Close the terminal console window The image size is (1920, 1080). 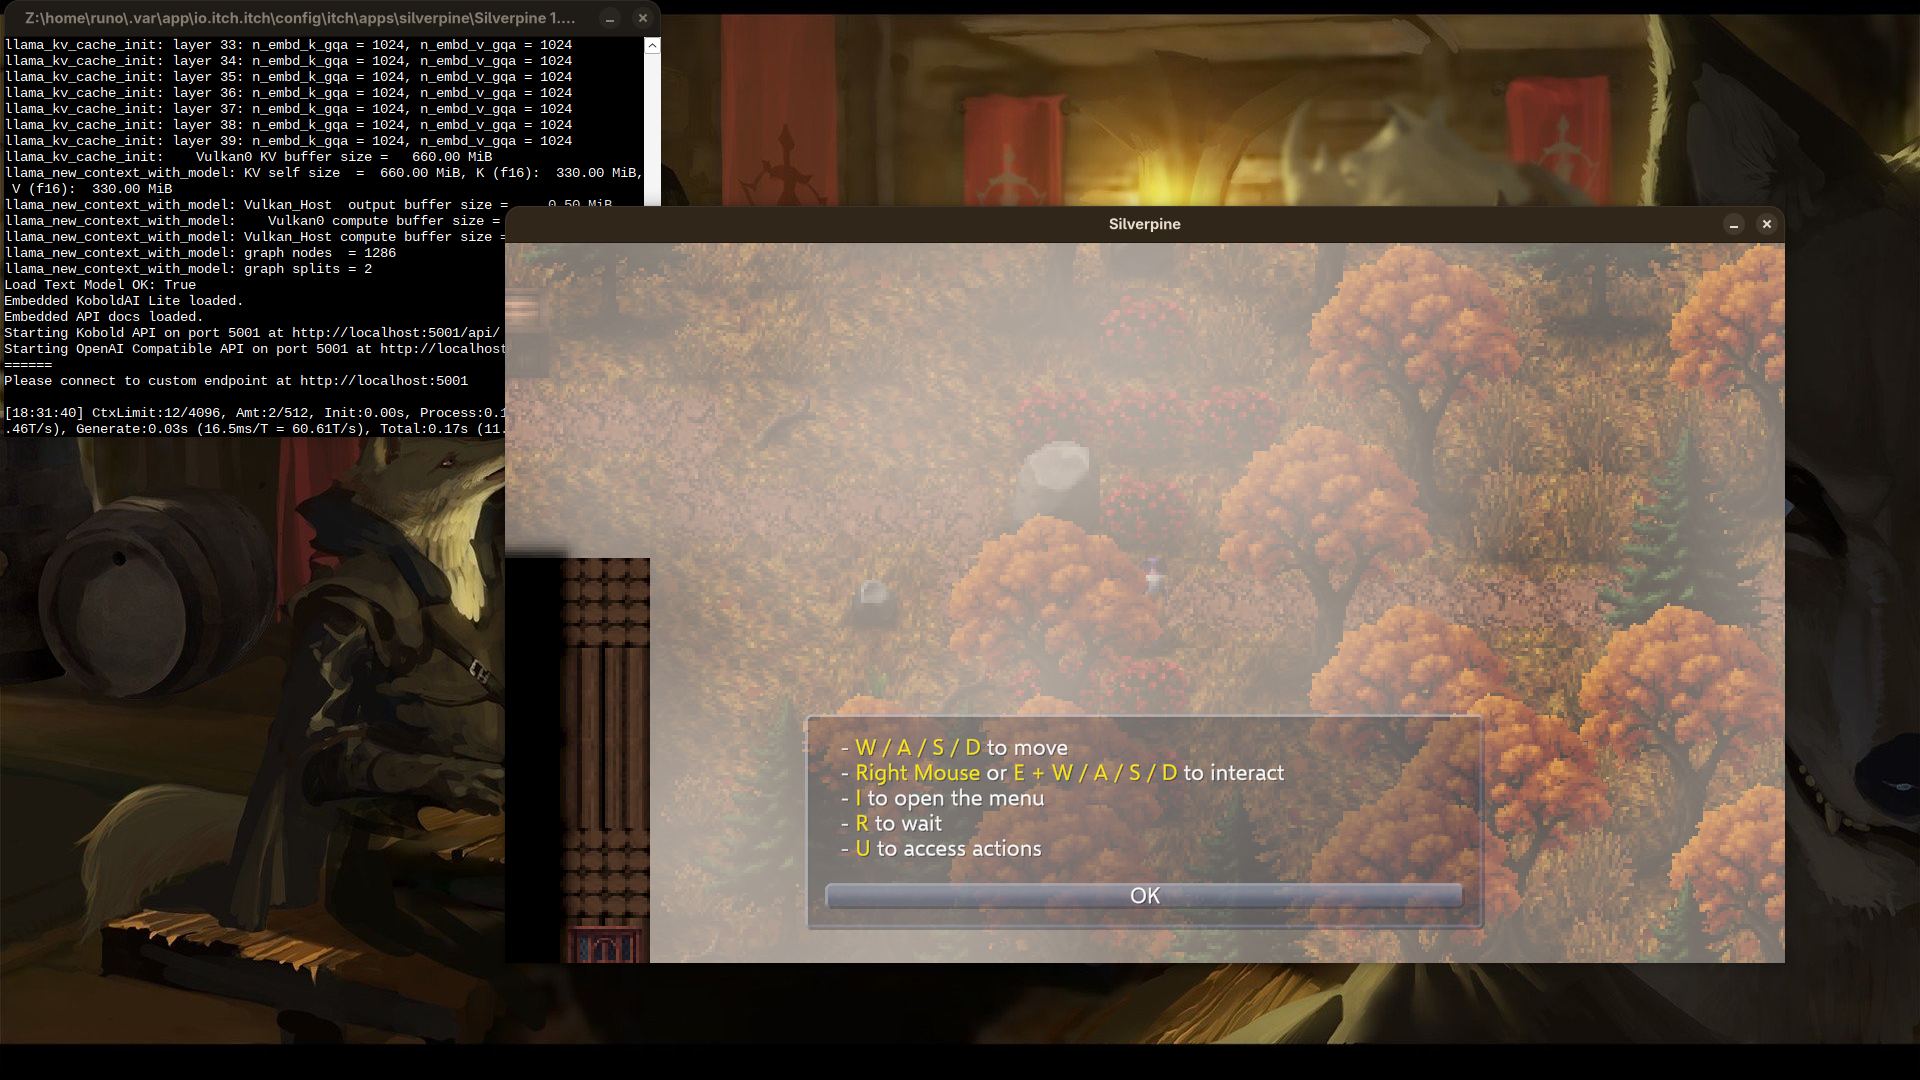click(x=643, y=18)
